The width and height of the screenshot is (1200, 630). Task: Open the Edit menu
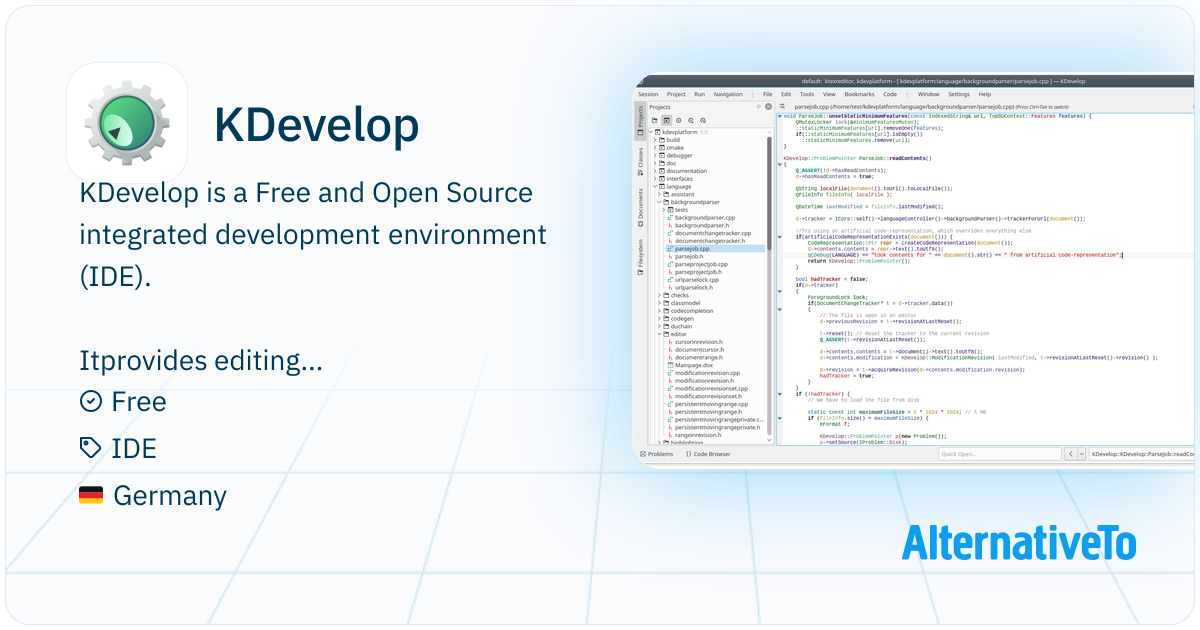[x=786, y=94]
